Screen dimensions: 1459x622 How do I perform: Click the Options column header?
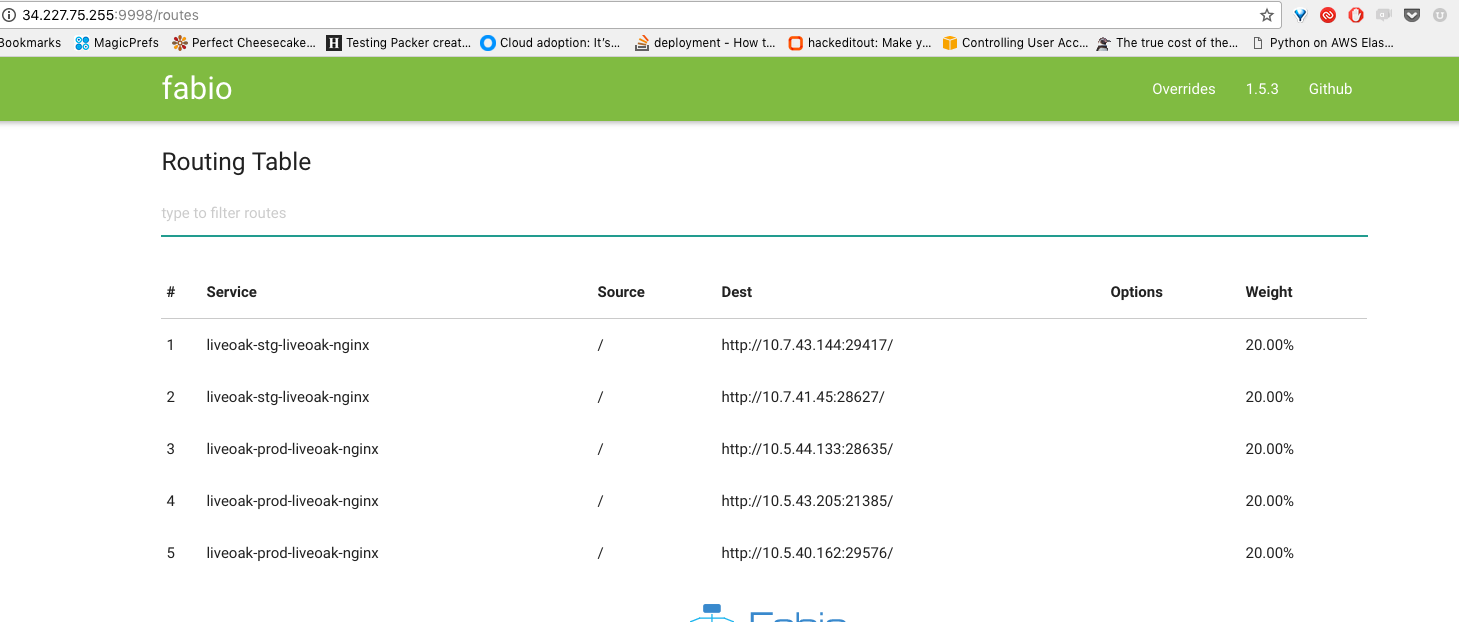(x=1136, y=292)
